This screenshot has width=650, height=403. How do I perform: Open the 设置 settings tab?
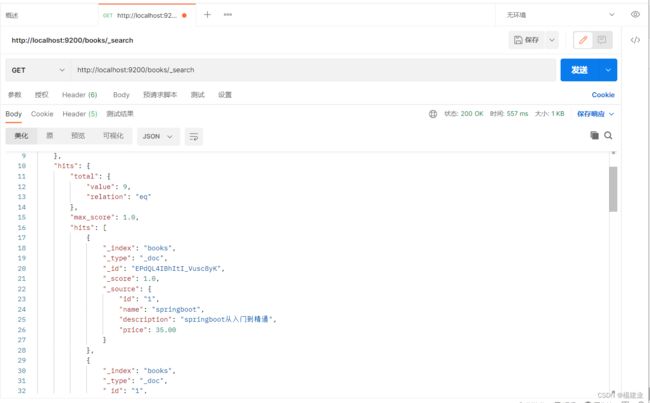[225, 95]
